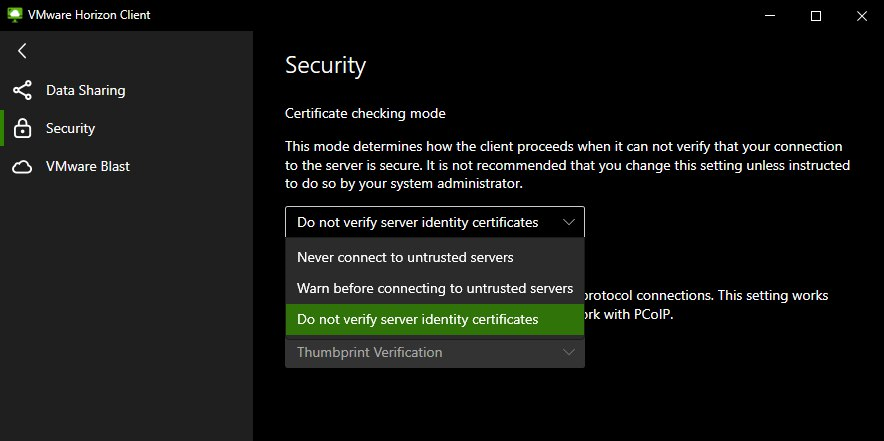Image resolution: width=884 pixels, height=441 pixels.
Task: Open the Data Sharing settings page
Action: 85,90
